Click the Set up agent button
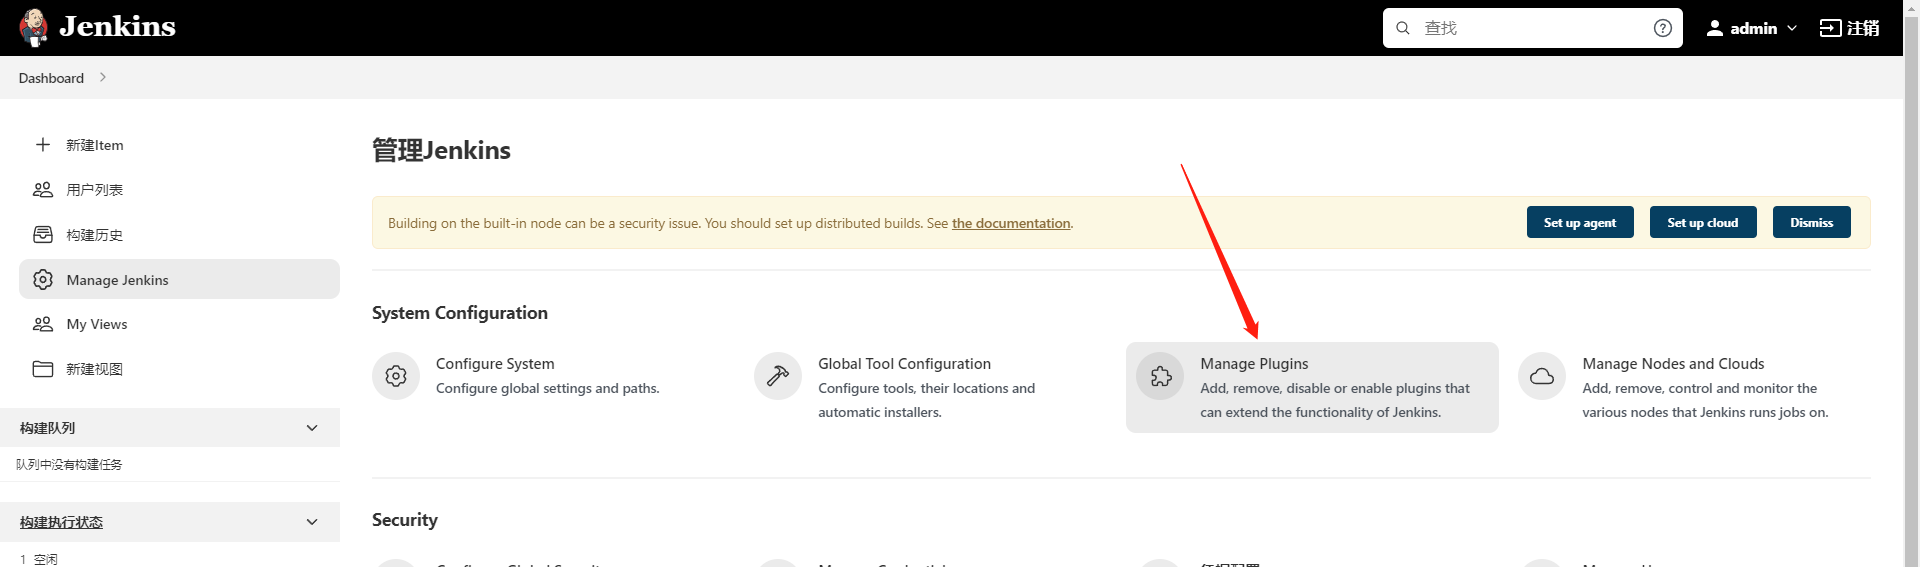 (1580, 222)
